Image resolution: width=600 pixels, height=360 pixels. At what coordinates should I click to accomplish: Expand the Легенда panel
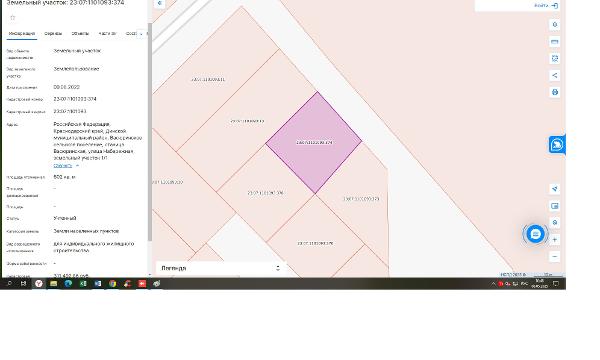pos(220,268)
